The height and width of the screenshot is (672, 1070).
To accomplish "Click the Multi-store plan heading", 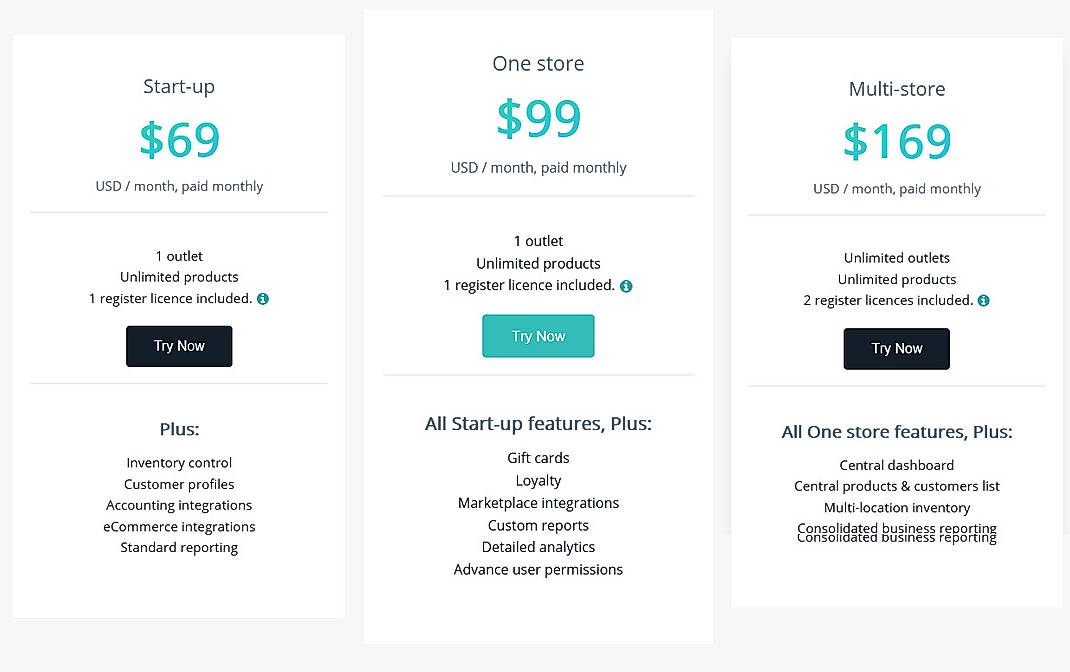I will [896, 88].
